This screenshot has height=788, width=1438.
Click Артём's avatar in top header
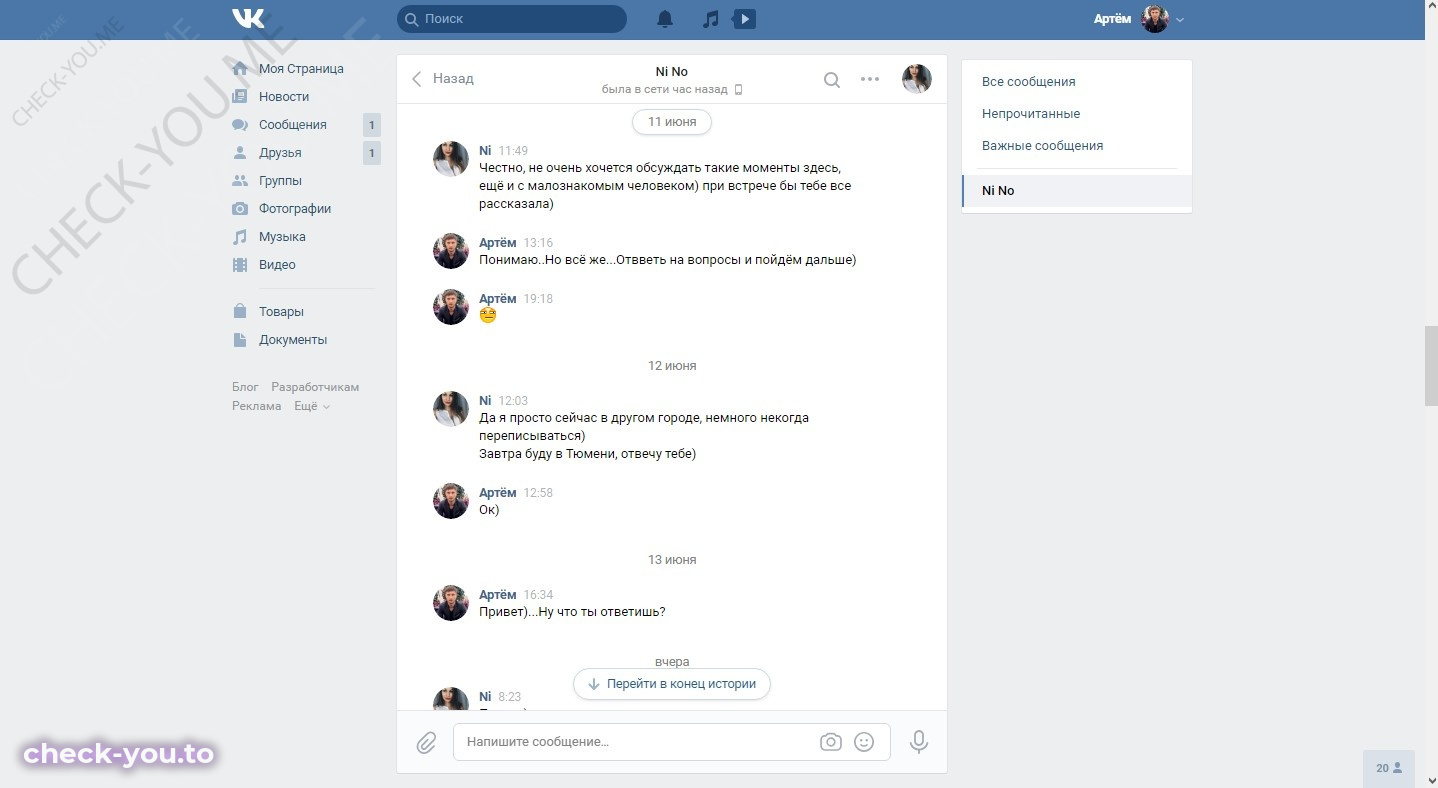[x=1155, y=19]
